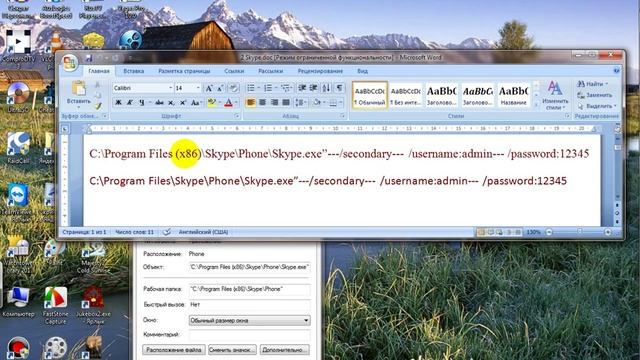
Task: Apply Superscript formatting icon
Action: pyautogui.click(x=183, y=102)
